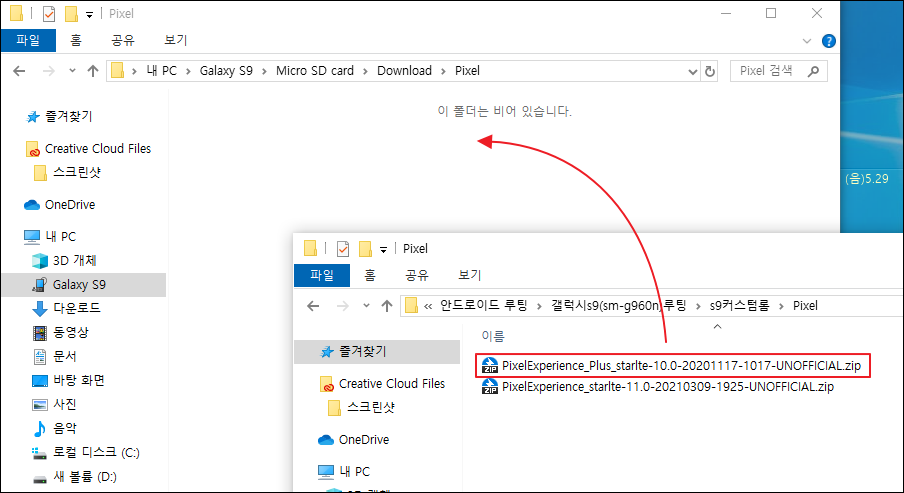This screenshot has width=904, height=493.
Task: Open 동영상 folder in the sidebar
Action: pyautogui.click(x=71, y=333)
